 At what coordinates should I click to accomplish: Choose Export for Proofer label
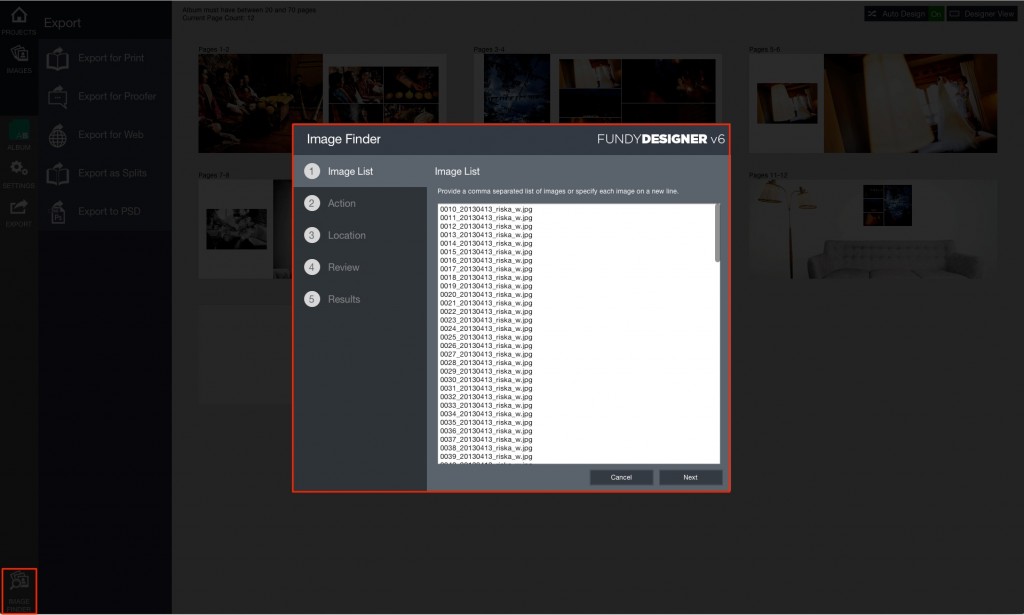117,97
